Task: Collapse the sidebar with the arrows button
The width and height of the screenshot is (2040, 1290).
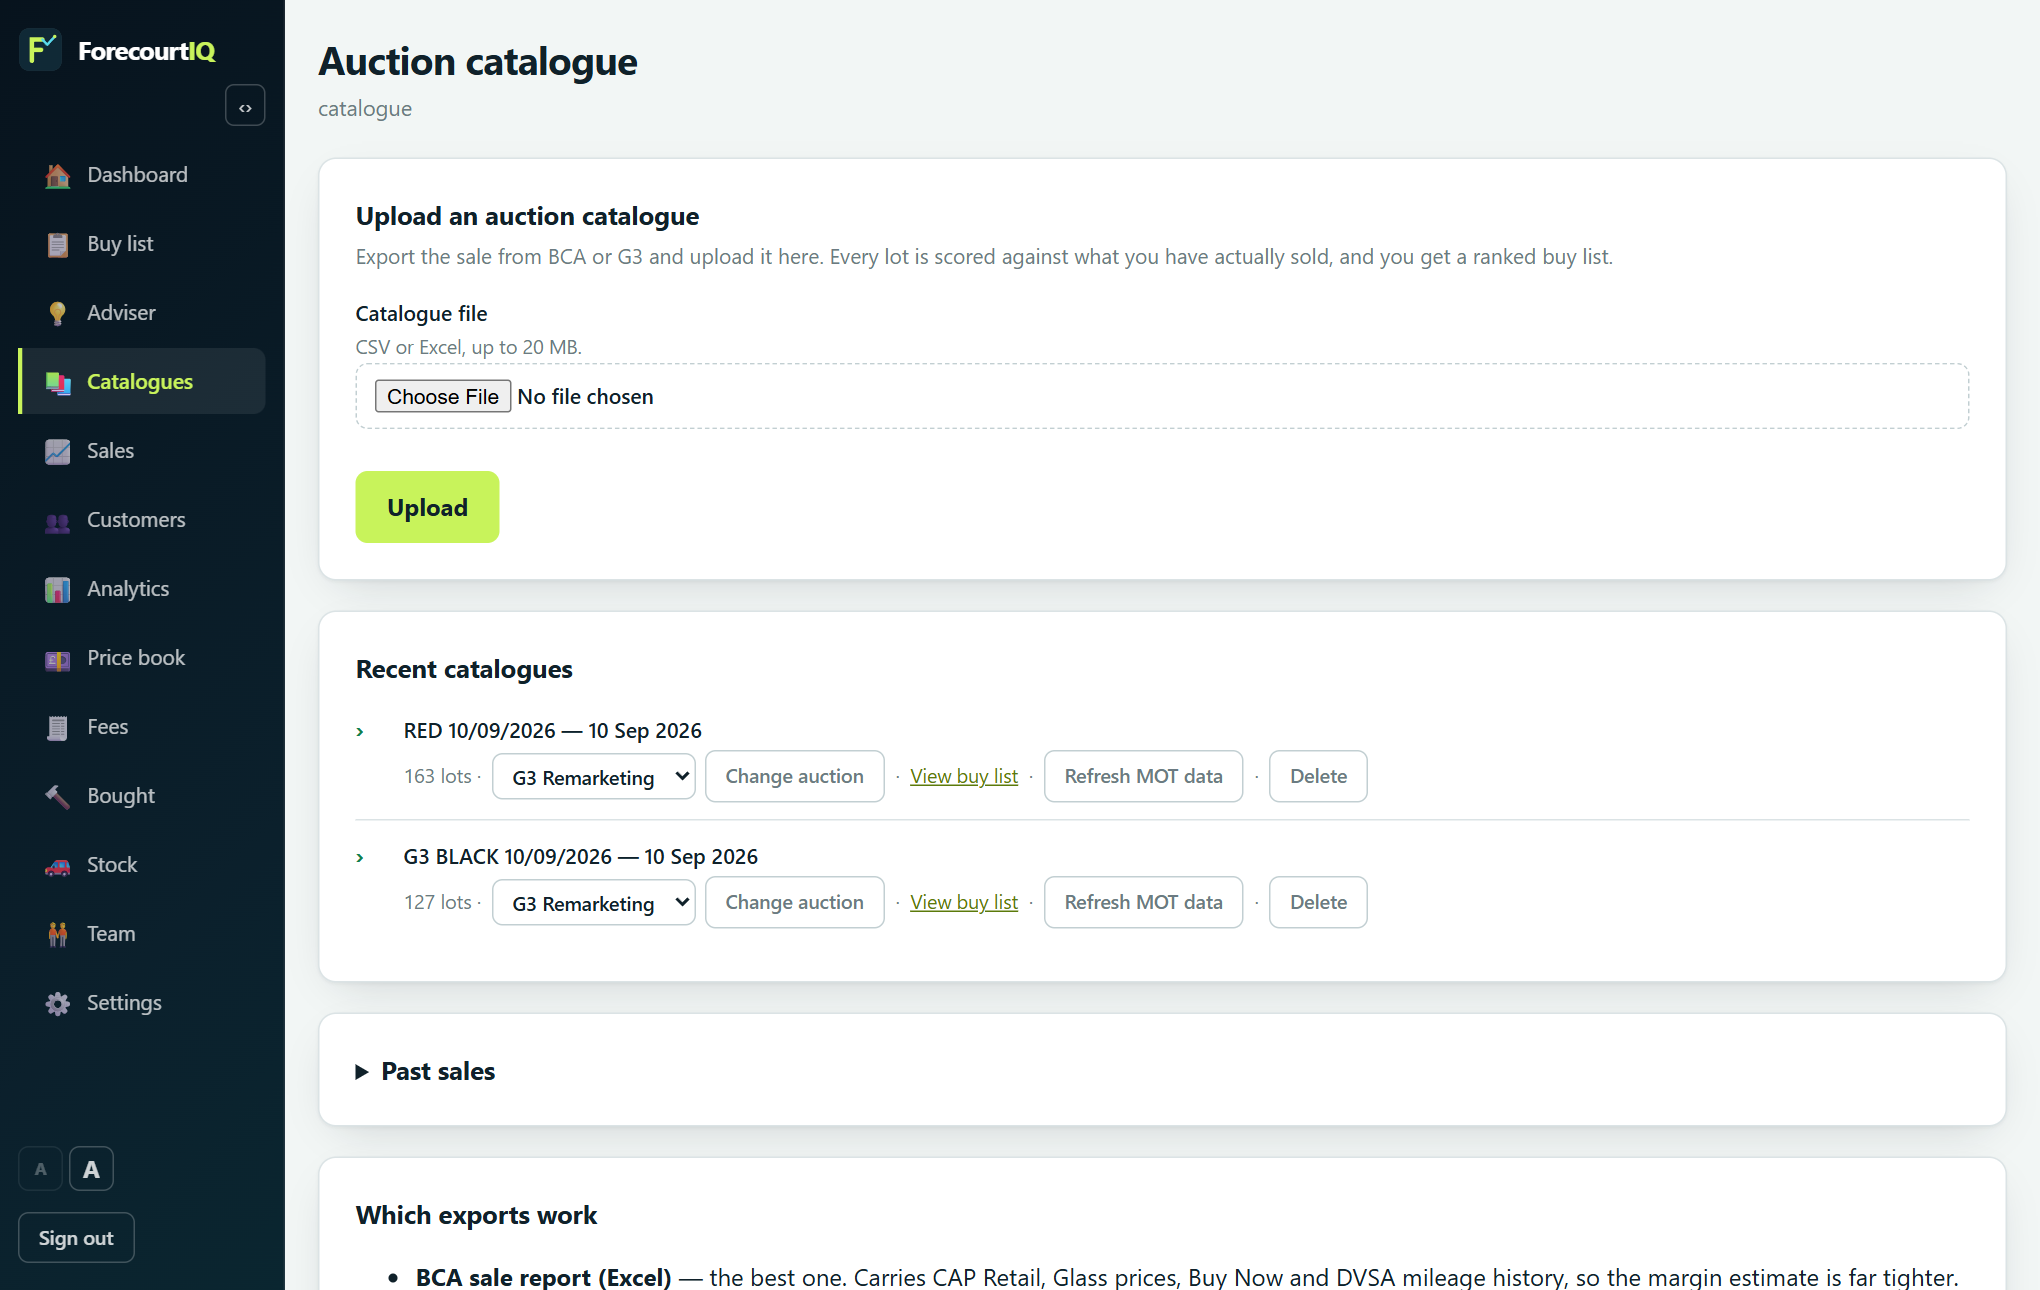Action: click(245, 106)
